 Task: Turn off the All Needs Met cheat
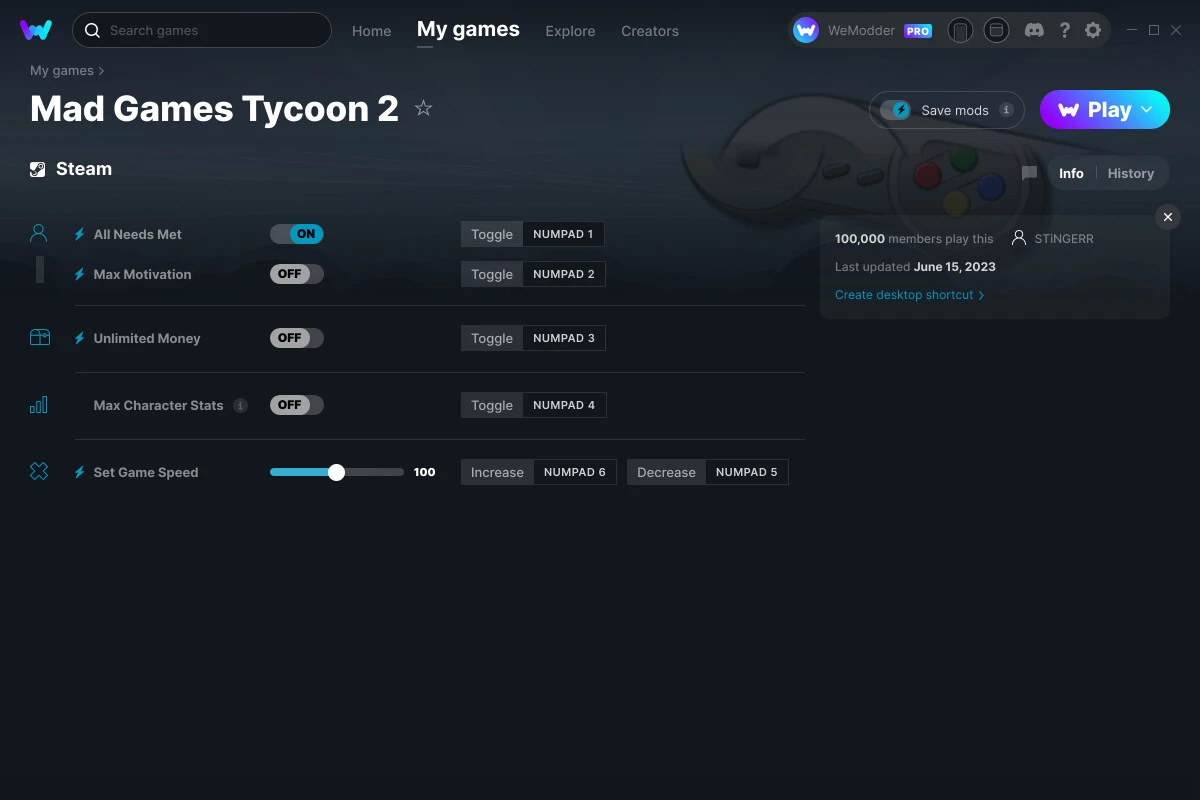[296, 233]
